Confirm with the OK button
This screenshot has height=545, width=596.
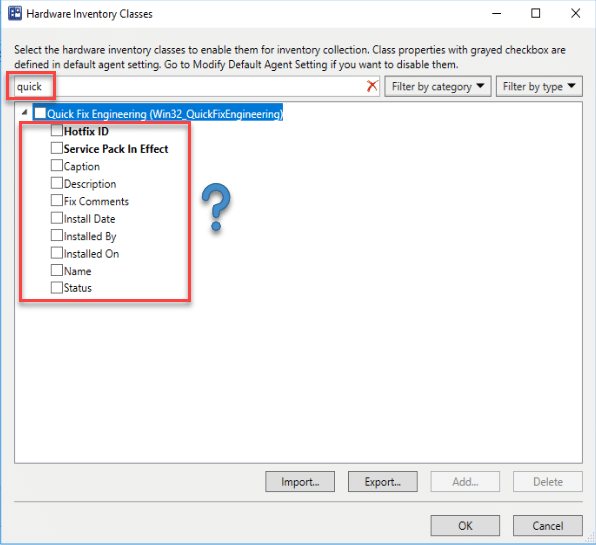pos(465,526)
